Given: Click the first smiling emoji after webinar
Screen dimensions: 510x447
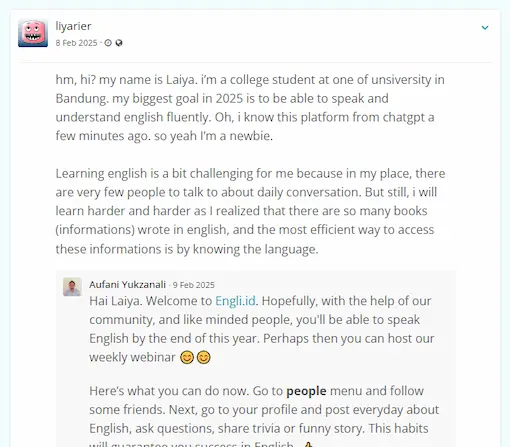Looking at the screenshot, I should coord(187,358).
